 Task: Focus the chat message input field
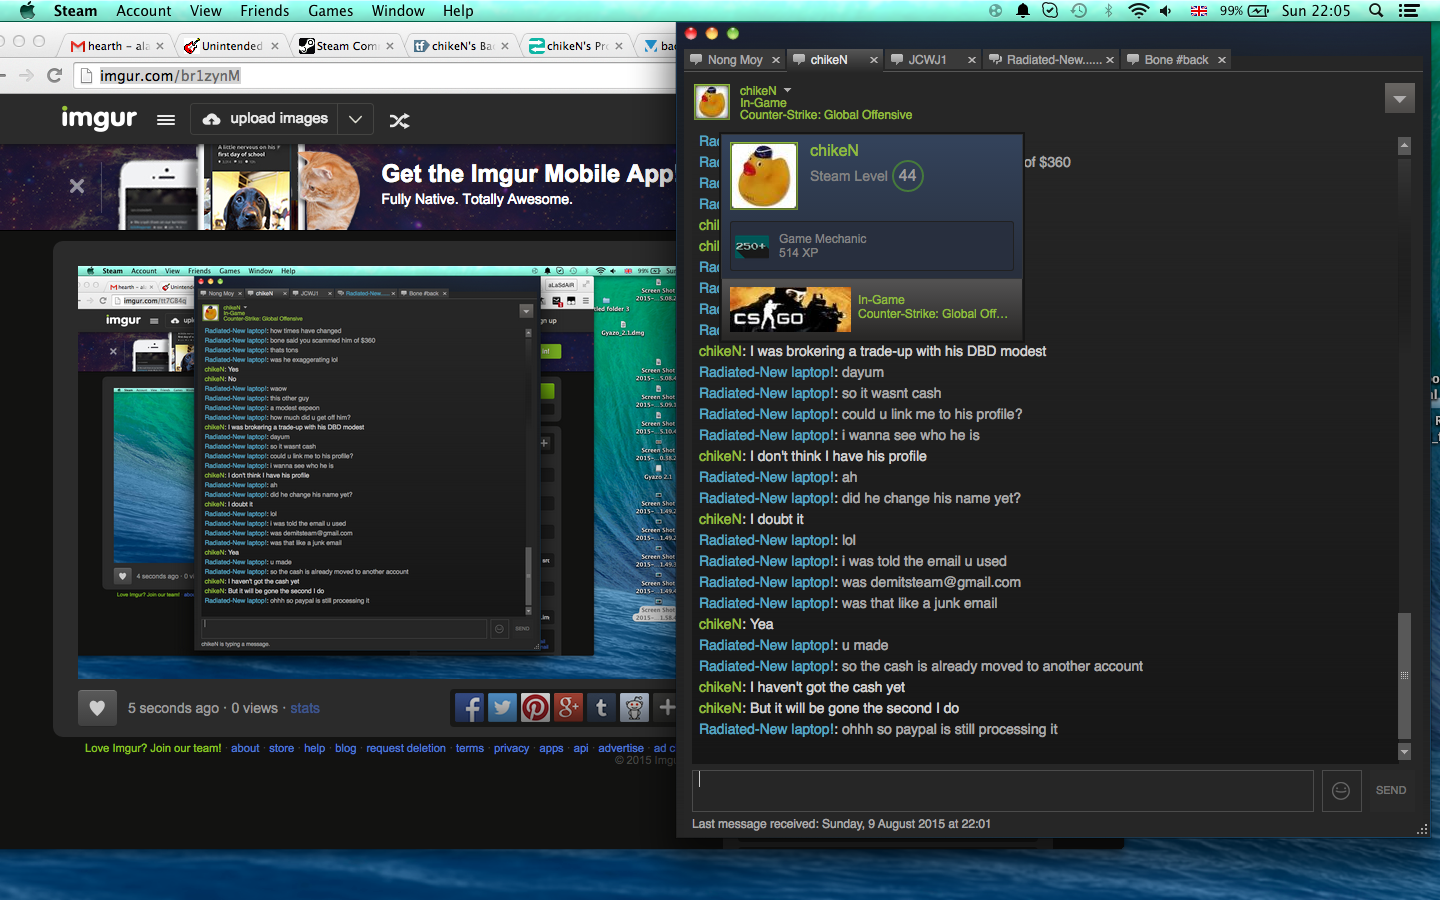pos(1002,790)
